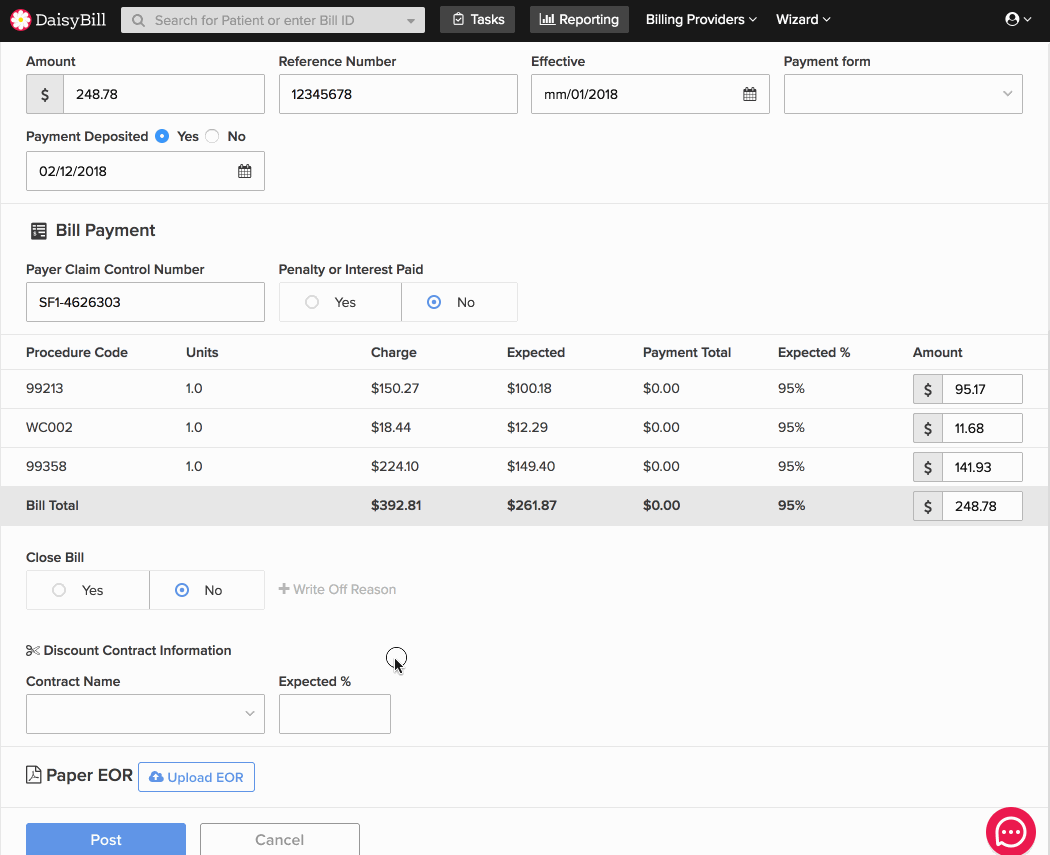Click the Paper EOR document icon
Viewport: 1050px width, 855px height.
[x=33, y=775]
